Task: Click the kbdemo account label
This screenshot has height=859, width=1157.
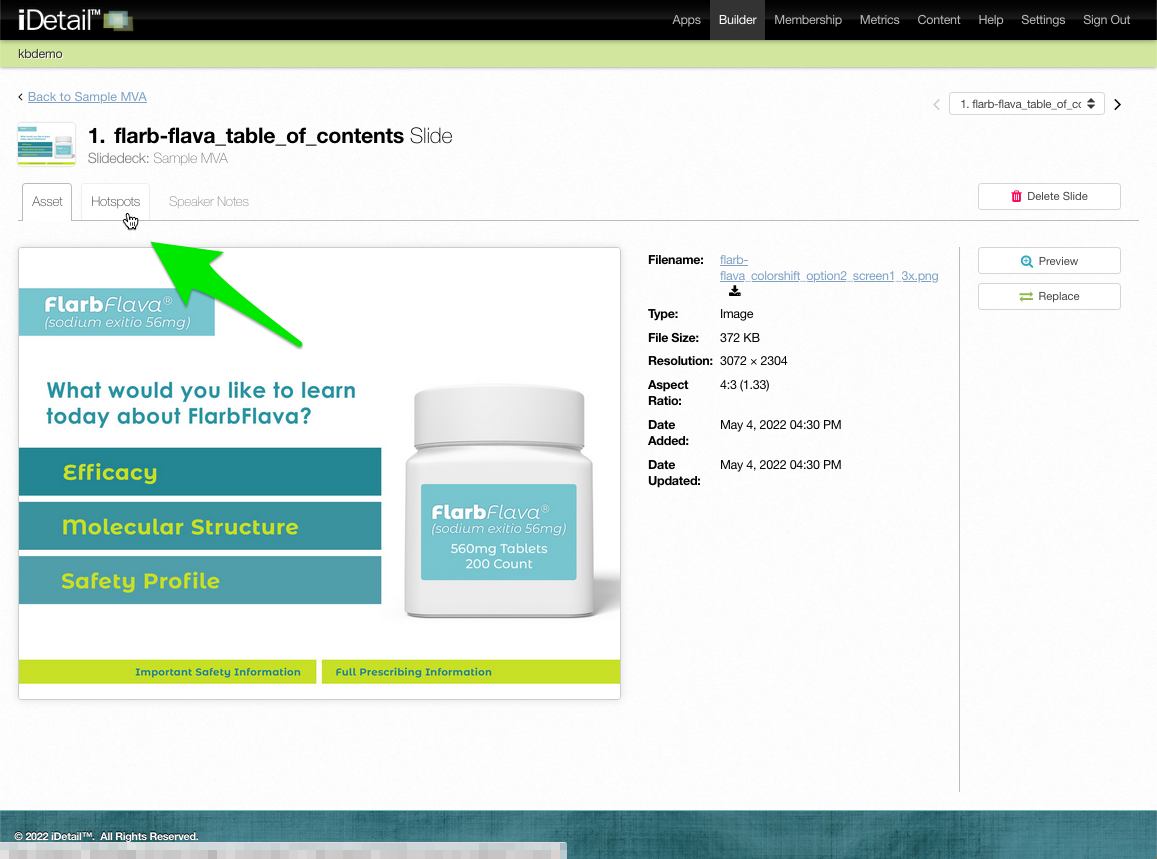Action: click(40, 54)
